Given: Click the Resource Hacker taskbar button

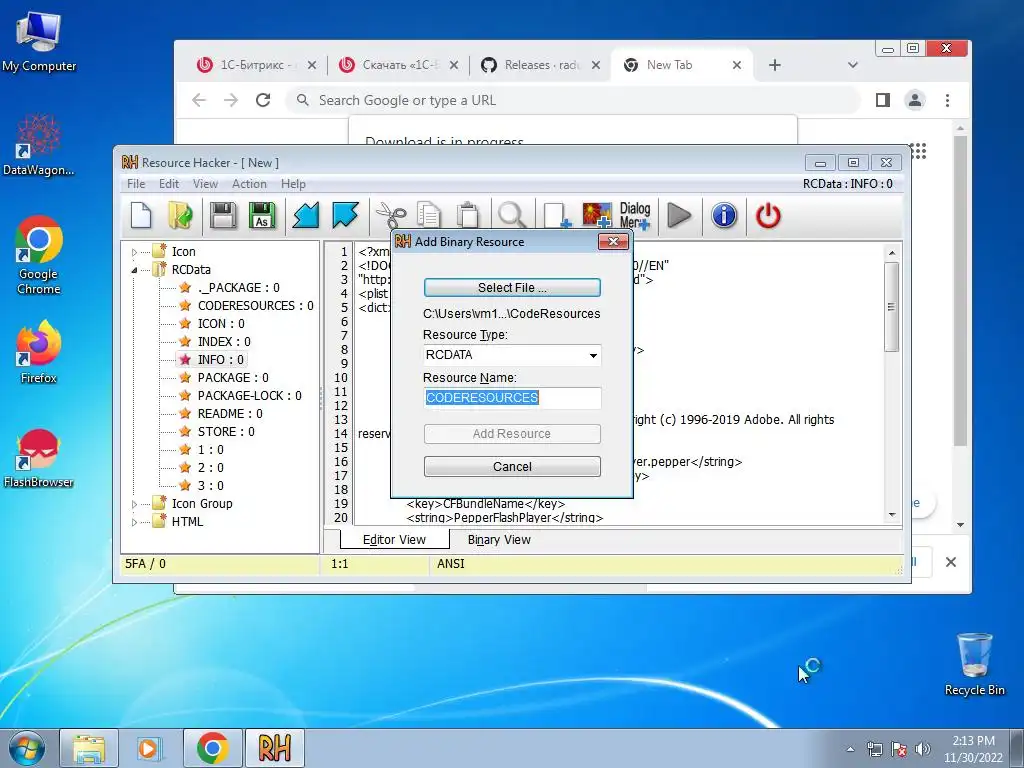Looking at the screenshot, I should tap(274, 748).
